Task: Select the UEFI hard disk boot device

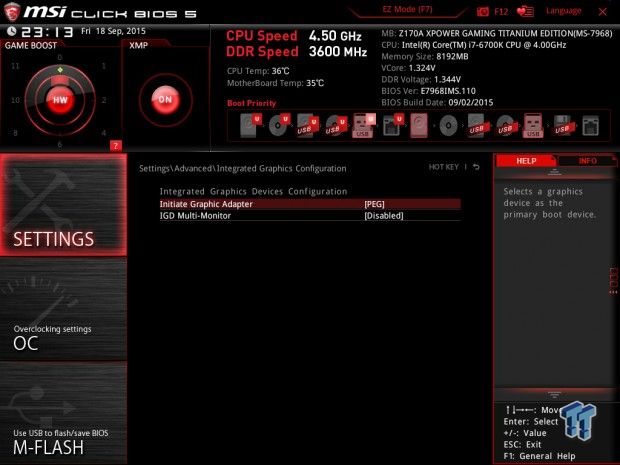Action: (x=251, y=125)
